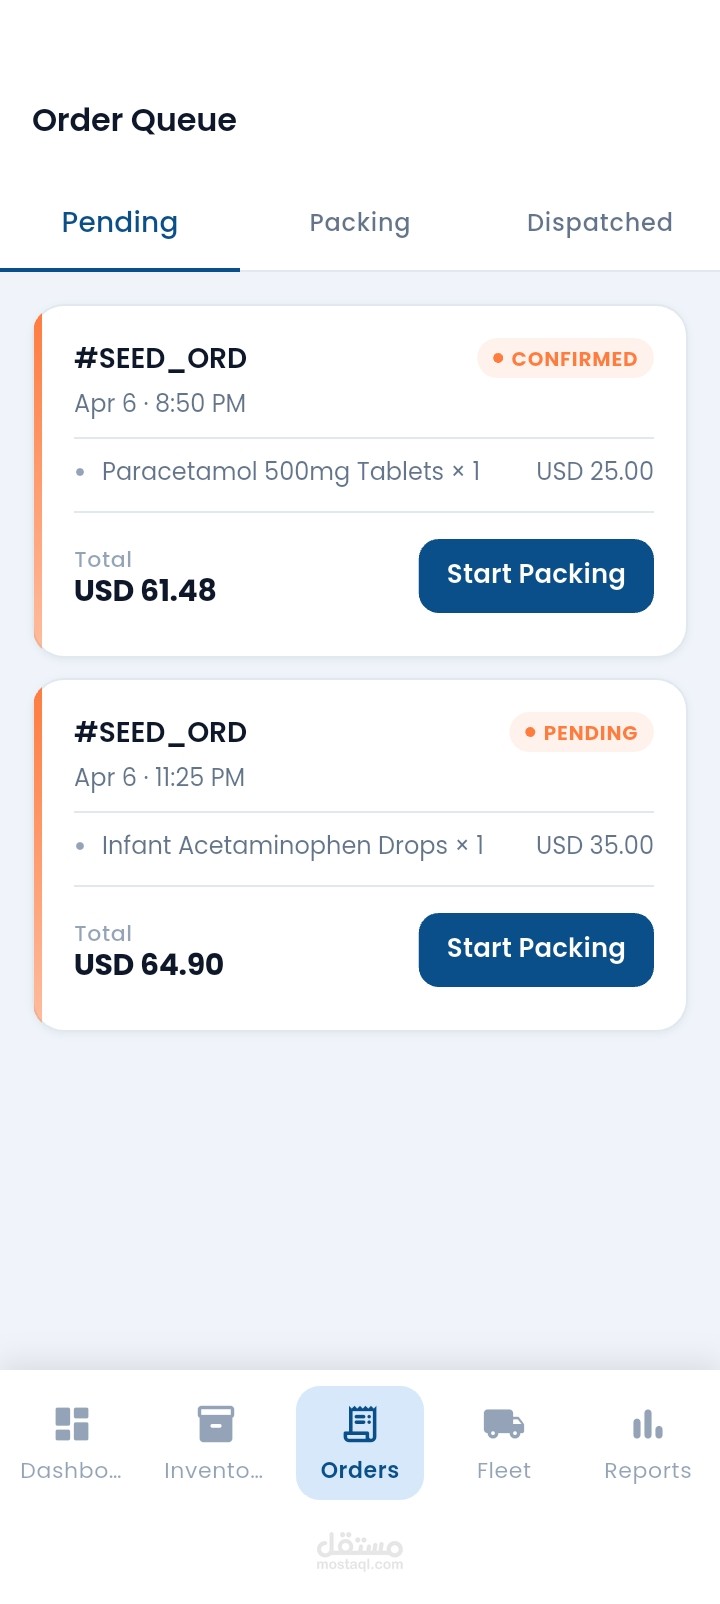The width and height of the screenshot is (720, 1604).
Task: Select the Infant Acetaminophen Drops line item
Action: pos(293,845)
